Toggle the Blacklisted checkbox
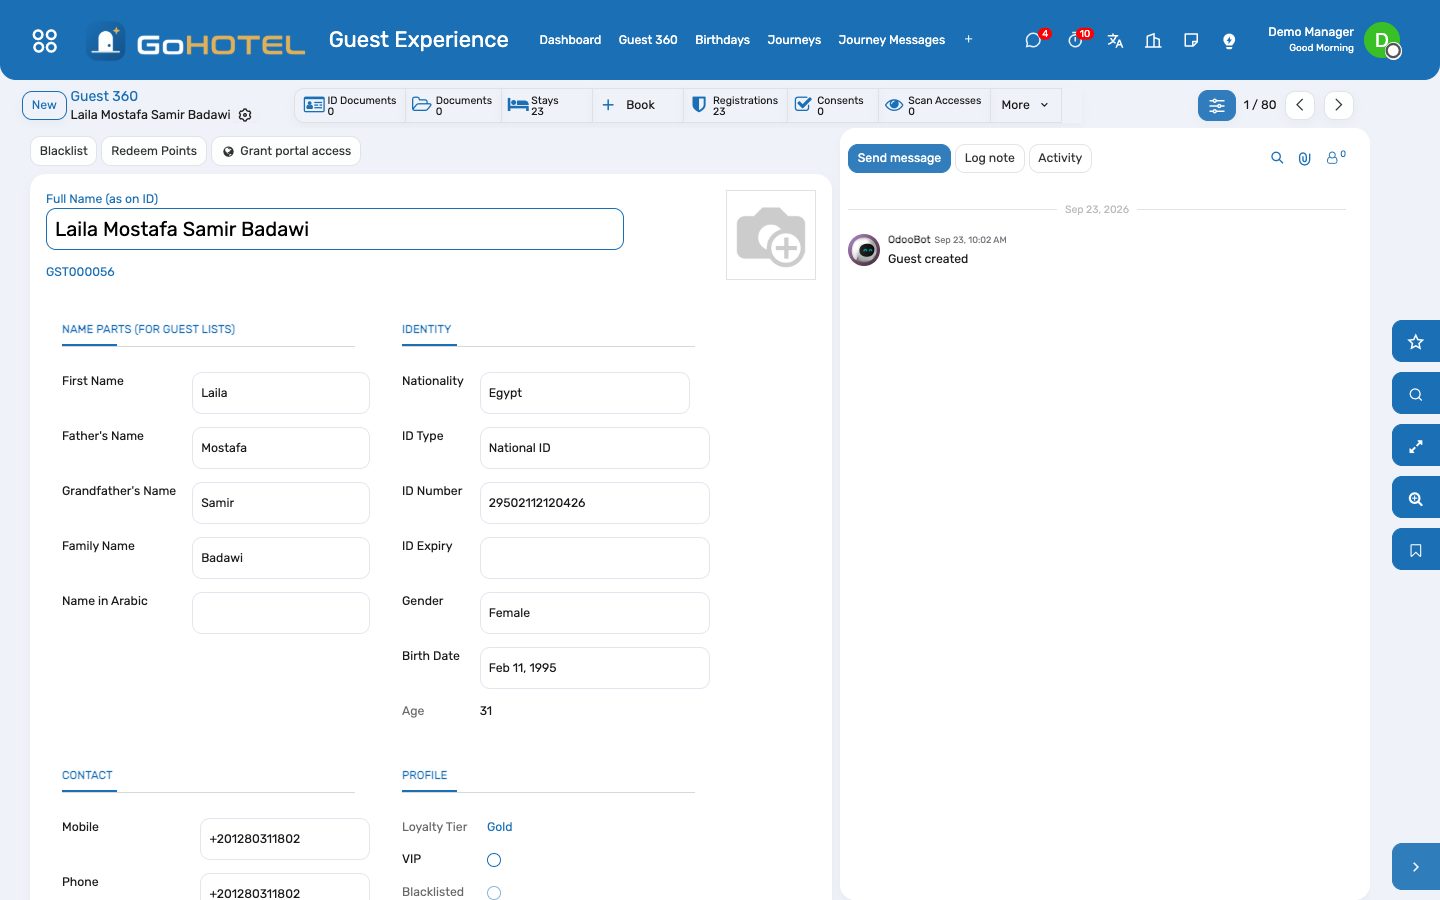1440x900 pixels. [494, 893]
